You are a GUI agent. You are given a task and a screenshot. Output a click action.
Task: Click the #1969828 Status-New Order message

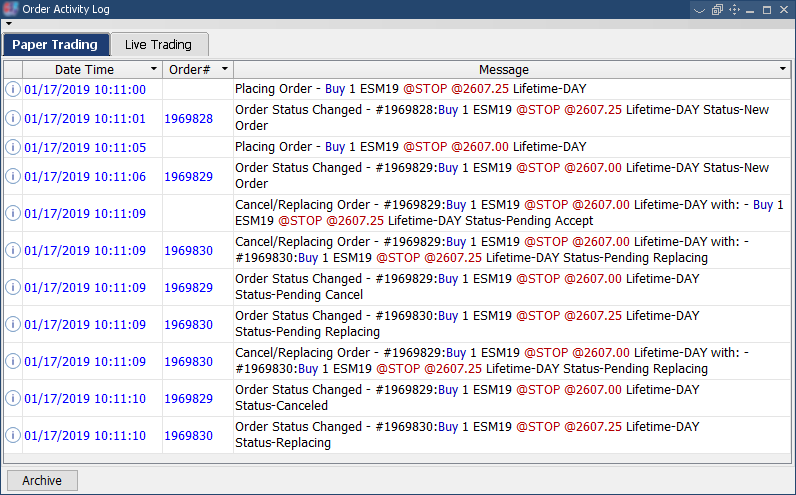502,118
